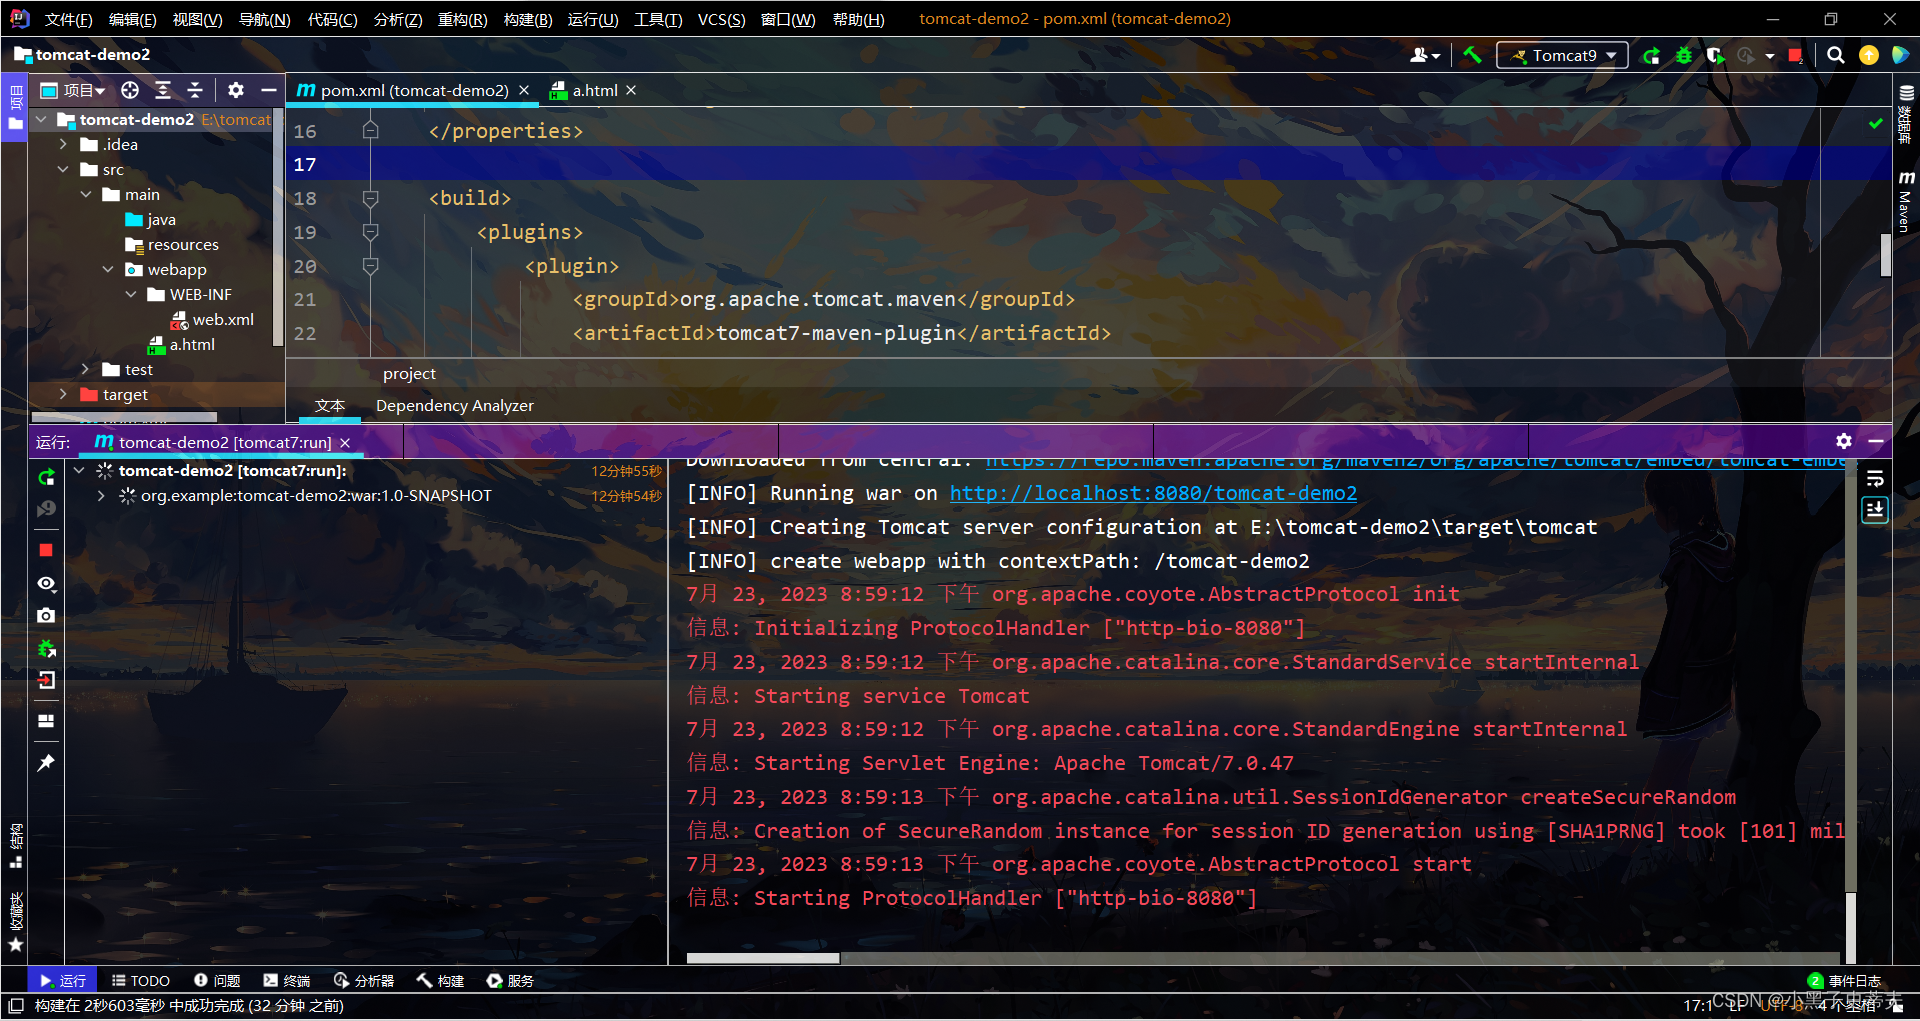Collapse the tomcat-demo2 project root
This screenshot has height=1021, width=1920.
click(x=41, y=119)
